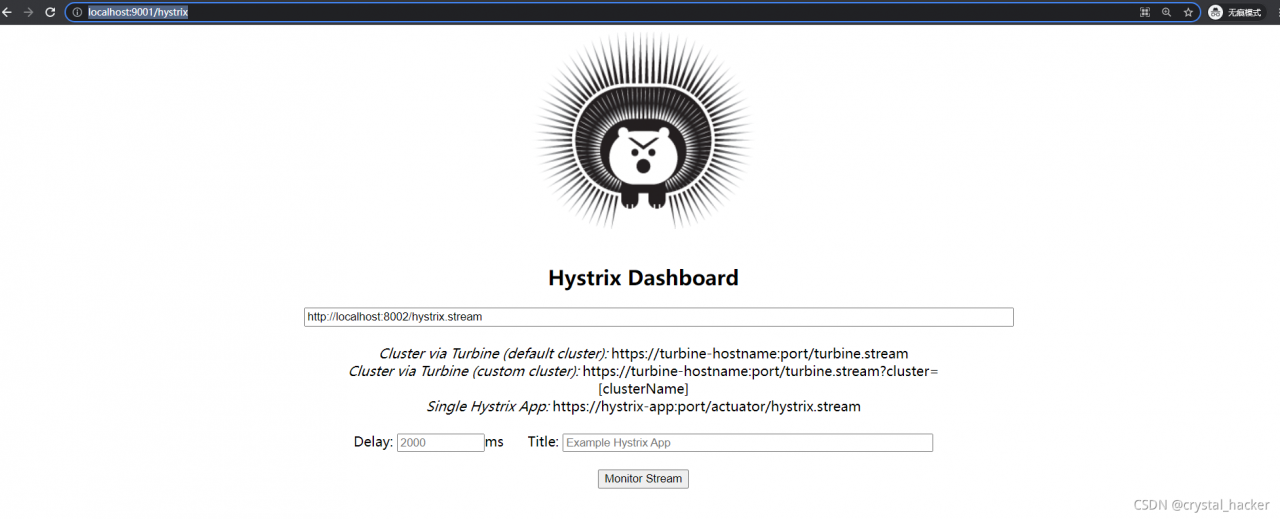
Task: Click the 'Cluster via Turbine (default cluster):' text
Action: click(x=493, y=354)
